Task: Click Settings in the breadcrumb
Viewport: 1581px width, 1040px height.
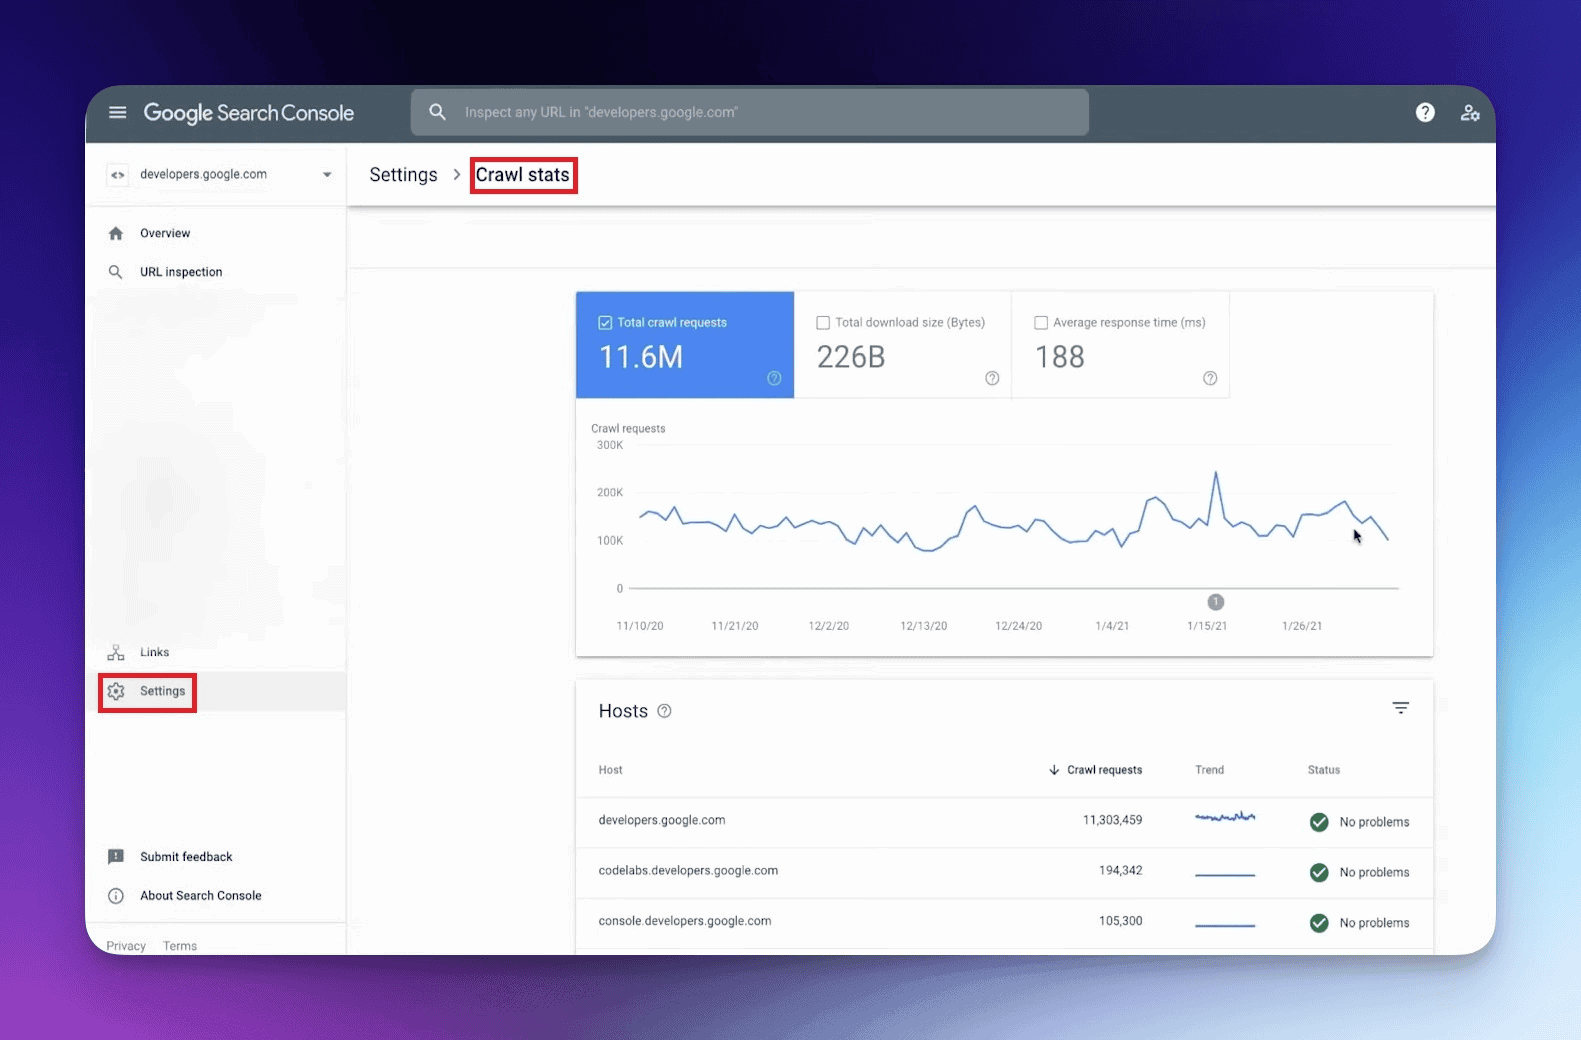Action: [403, 175]
